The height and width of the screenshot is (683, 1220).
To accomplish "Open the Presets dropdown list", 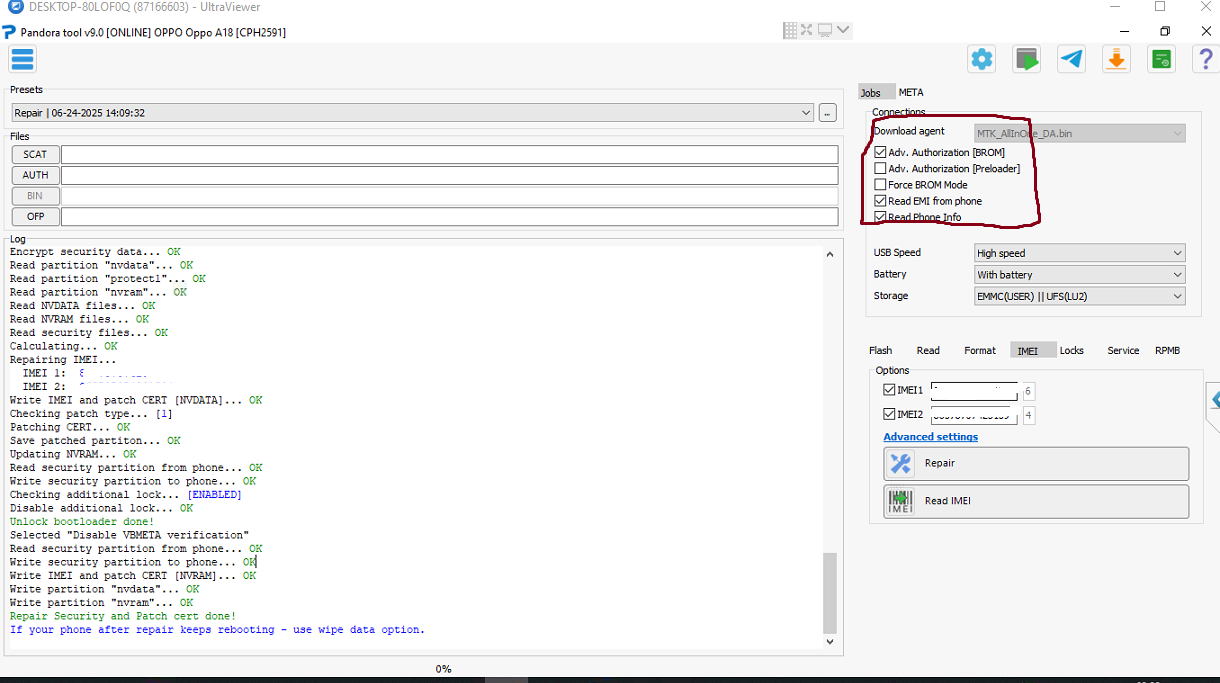I will pos(413,113).
